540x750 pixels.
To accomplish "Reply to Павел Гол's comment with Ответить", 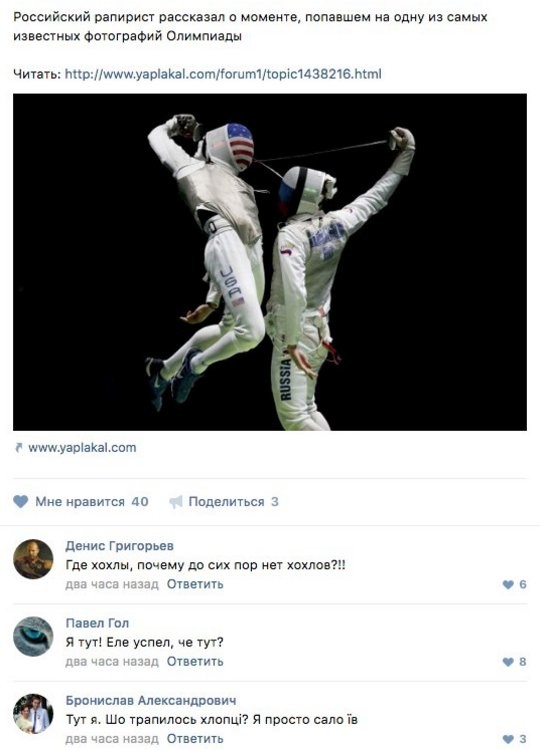I will (195, 662).
